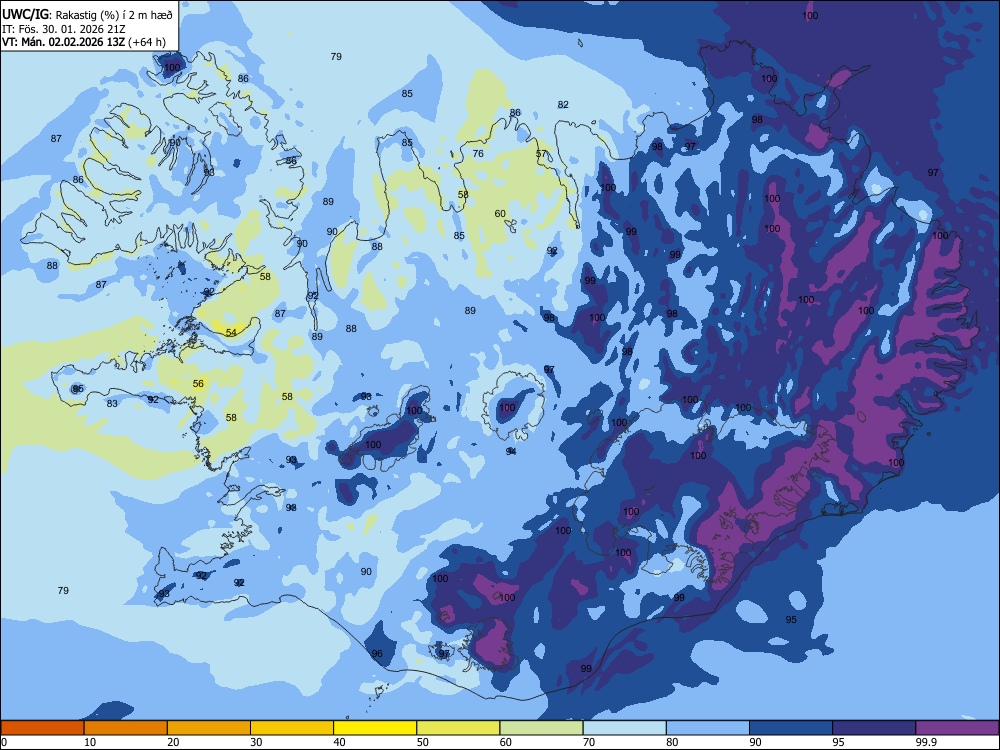The width and height of the screenshot is (1000, 750).
Task: Click the '99.9' legend tick label
Action: [x=926, y=742]
